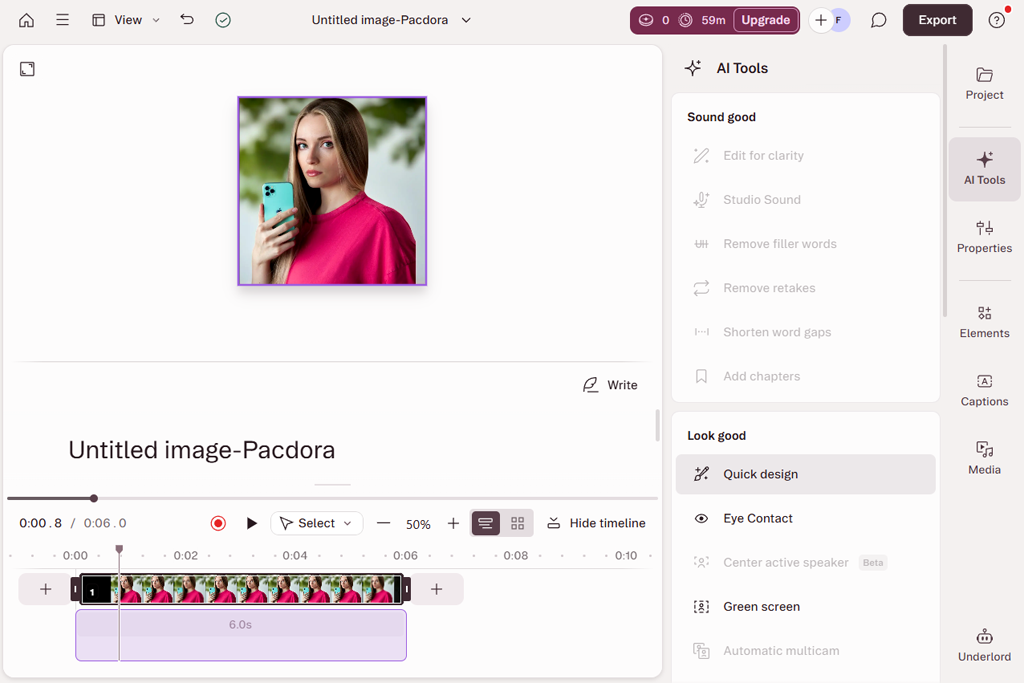Image resolution: width=1024 pixels, height=683 pixels.
Task: Click the 50% zoom level value
Action: tap(418, 524)
